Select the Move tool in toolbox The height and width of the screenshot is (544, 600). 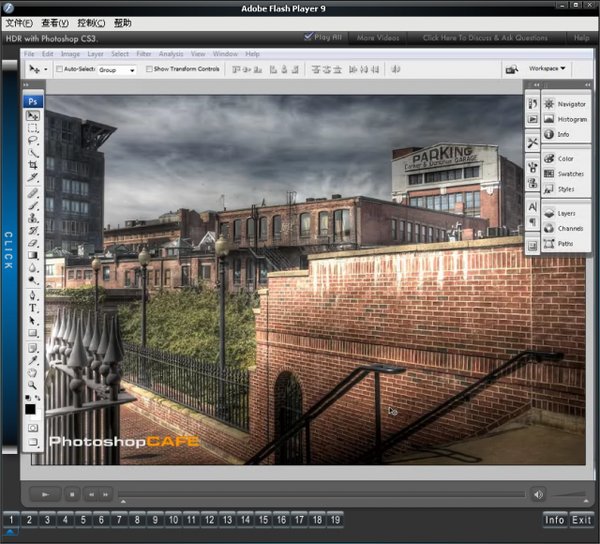(x=33, y=116)
